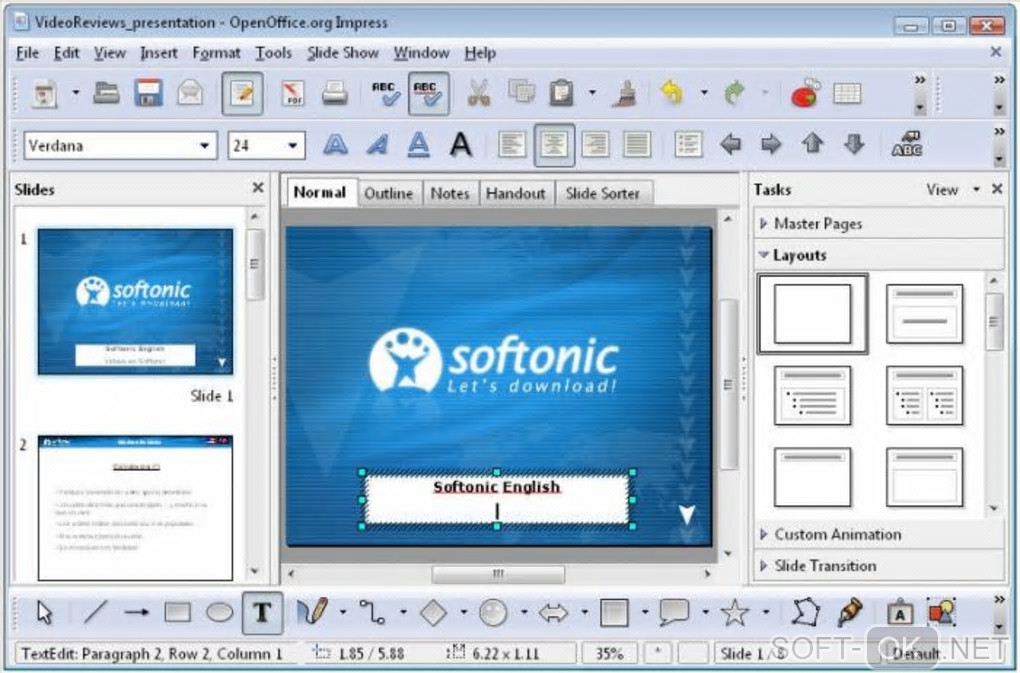Click the horizontal scrollbar under the slide
The width and height of the screenshot is (1020, 673).
498,574
